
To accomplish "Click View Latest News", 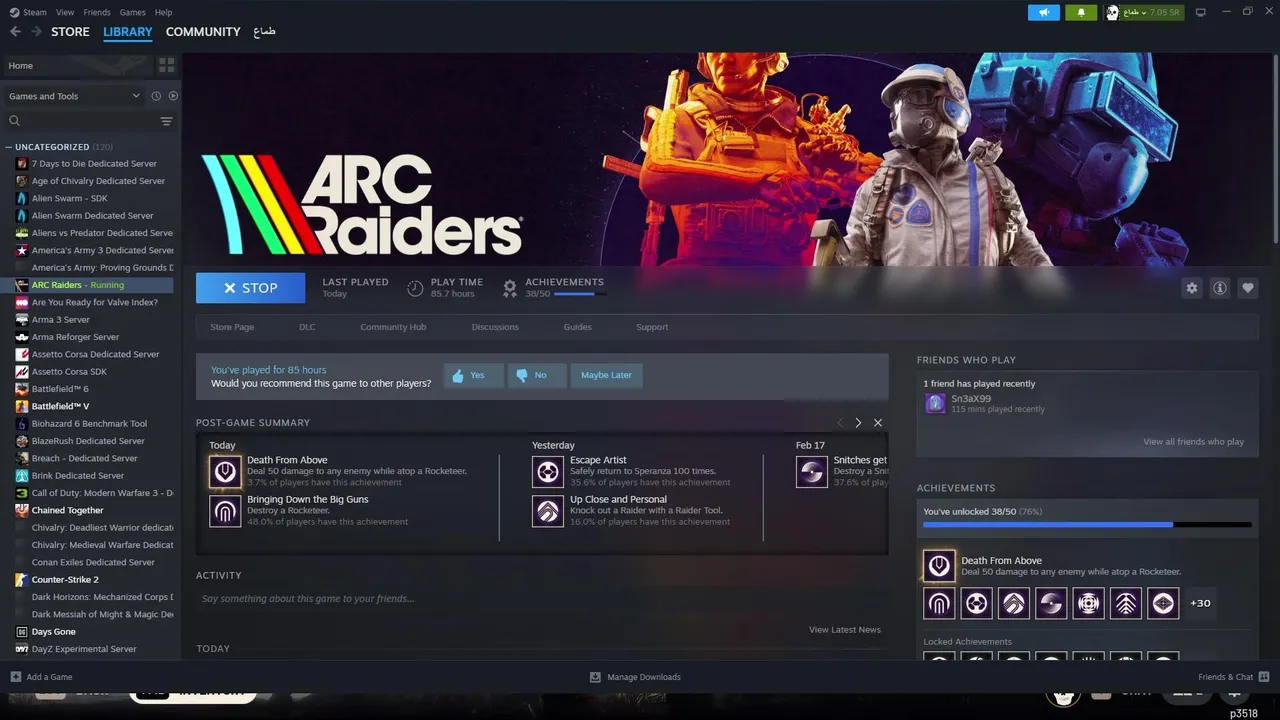I will tap(845, 630).
